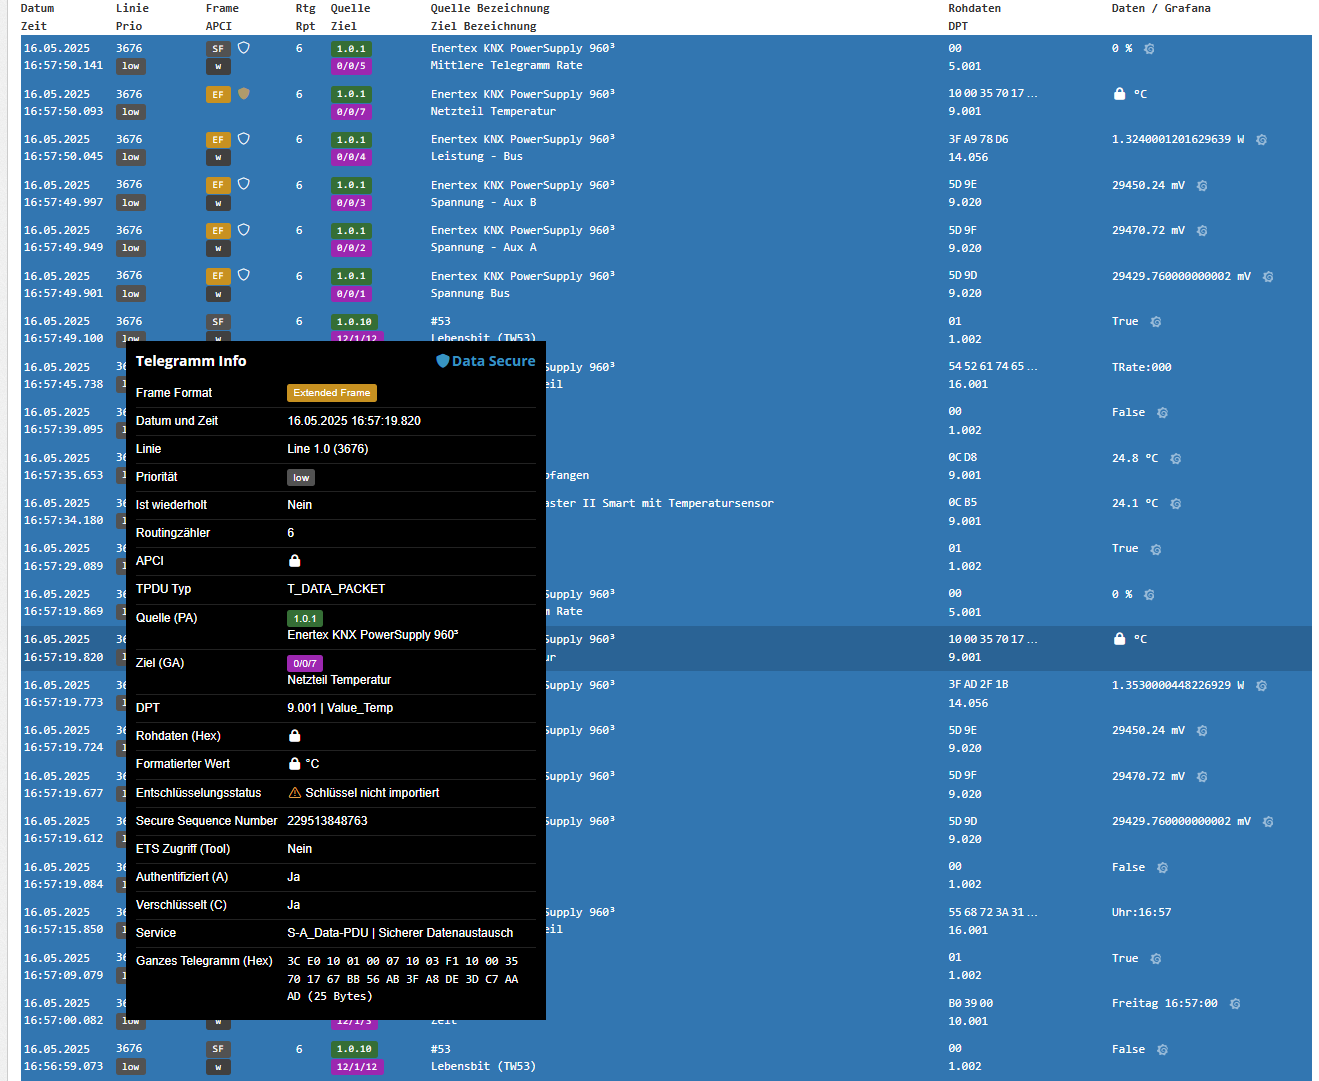Click the gear icon by 29429.76 mV at 16:57:49.901

1268,277
